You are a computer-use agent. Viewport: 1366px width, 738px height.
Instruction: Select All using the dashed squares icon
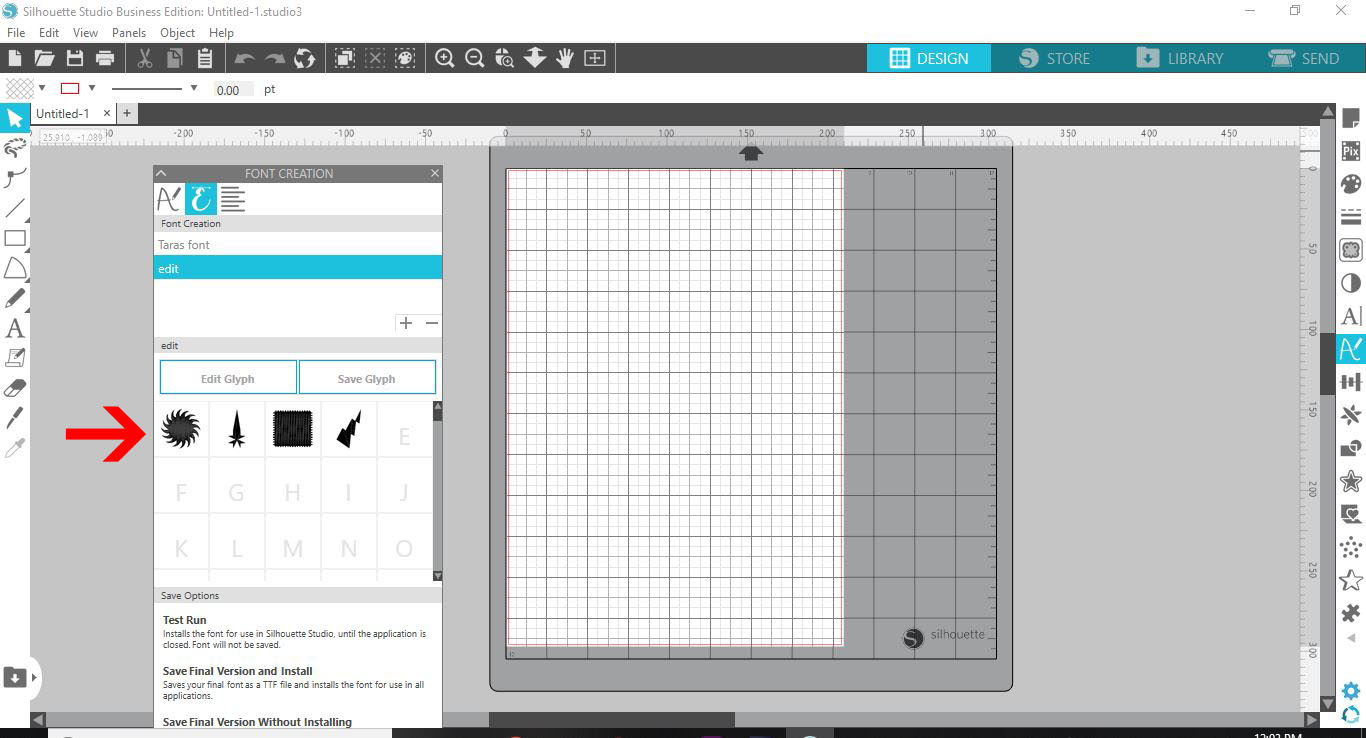pyautogui.click(x=345, y=58)
